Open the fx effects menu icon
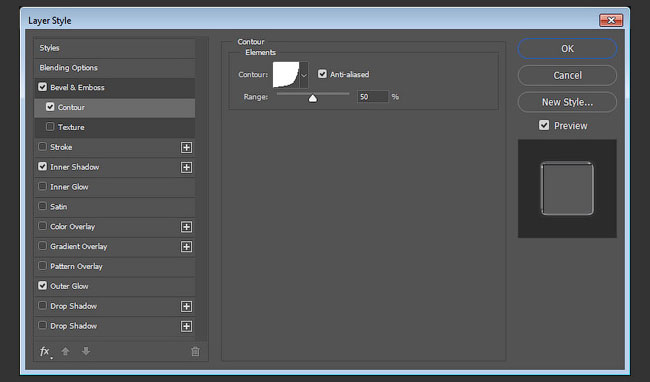Image resolution: width=650 pixels, height=382 pixels. tap(45, 352)
